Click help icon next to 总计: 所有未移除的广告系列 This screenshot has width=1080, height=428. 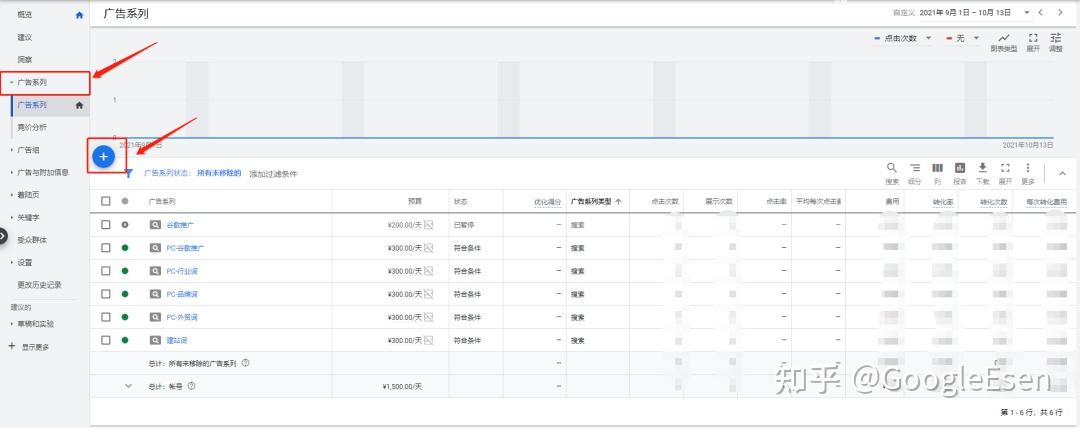pyautogui.click(x=245, y=363)
